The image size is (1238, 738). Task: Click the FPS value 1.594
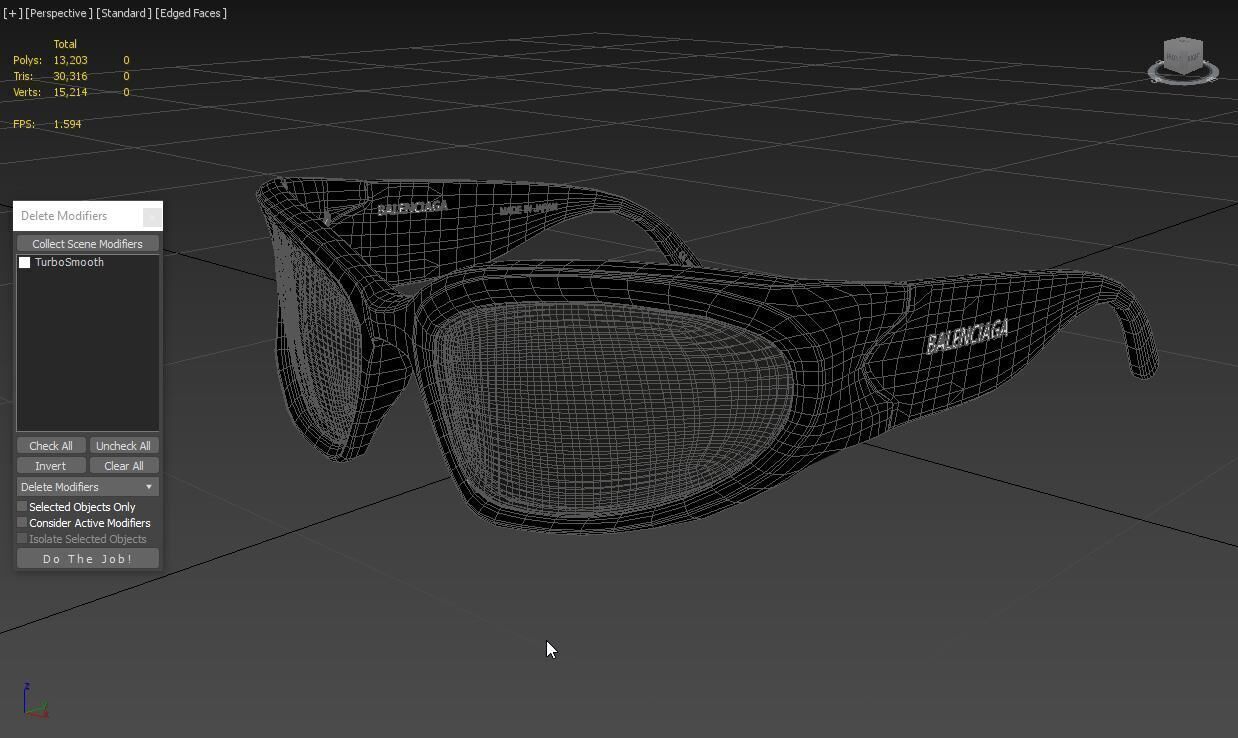[67, 124]
